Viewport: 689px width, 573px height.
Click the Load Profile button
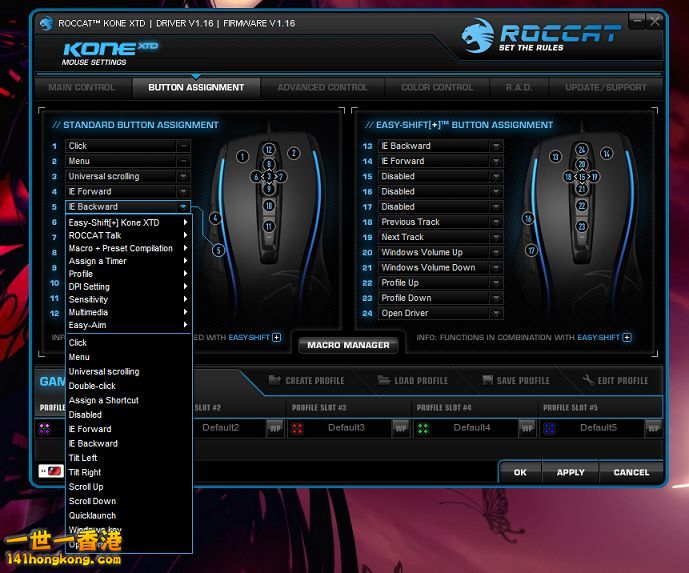pos(413,381)
